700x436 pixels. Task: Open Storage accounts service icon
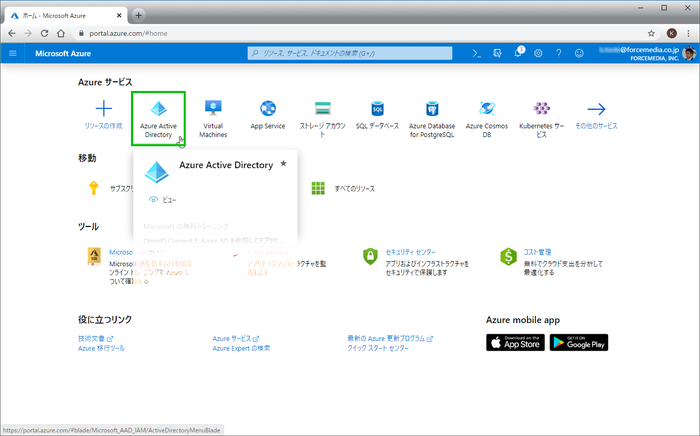[x=322, y=108]
